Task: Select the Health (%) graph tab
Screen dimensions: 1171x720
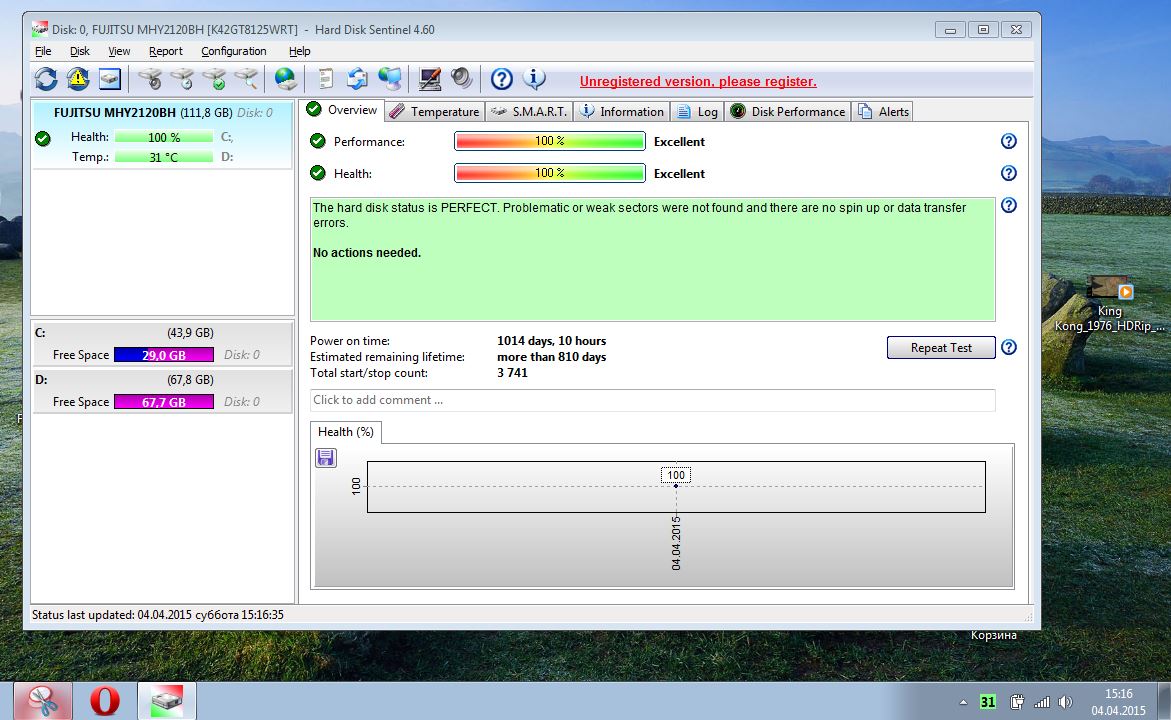Action: 346,432
